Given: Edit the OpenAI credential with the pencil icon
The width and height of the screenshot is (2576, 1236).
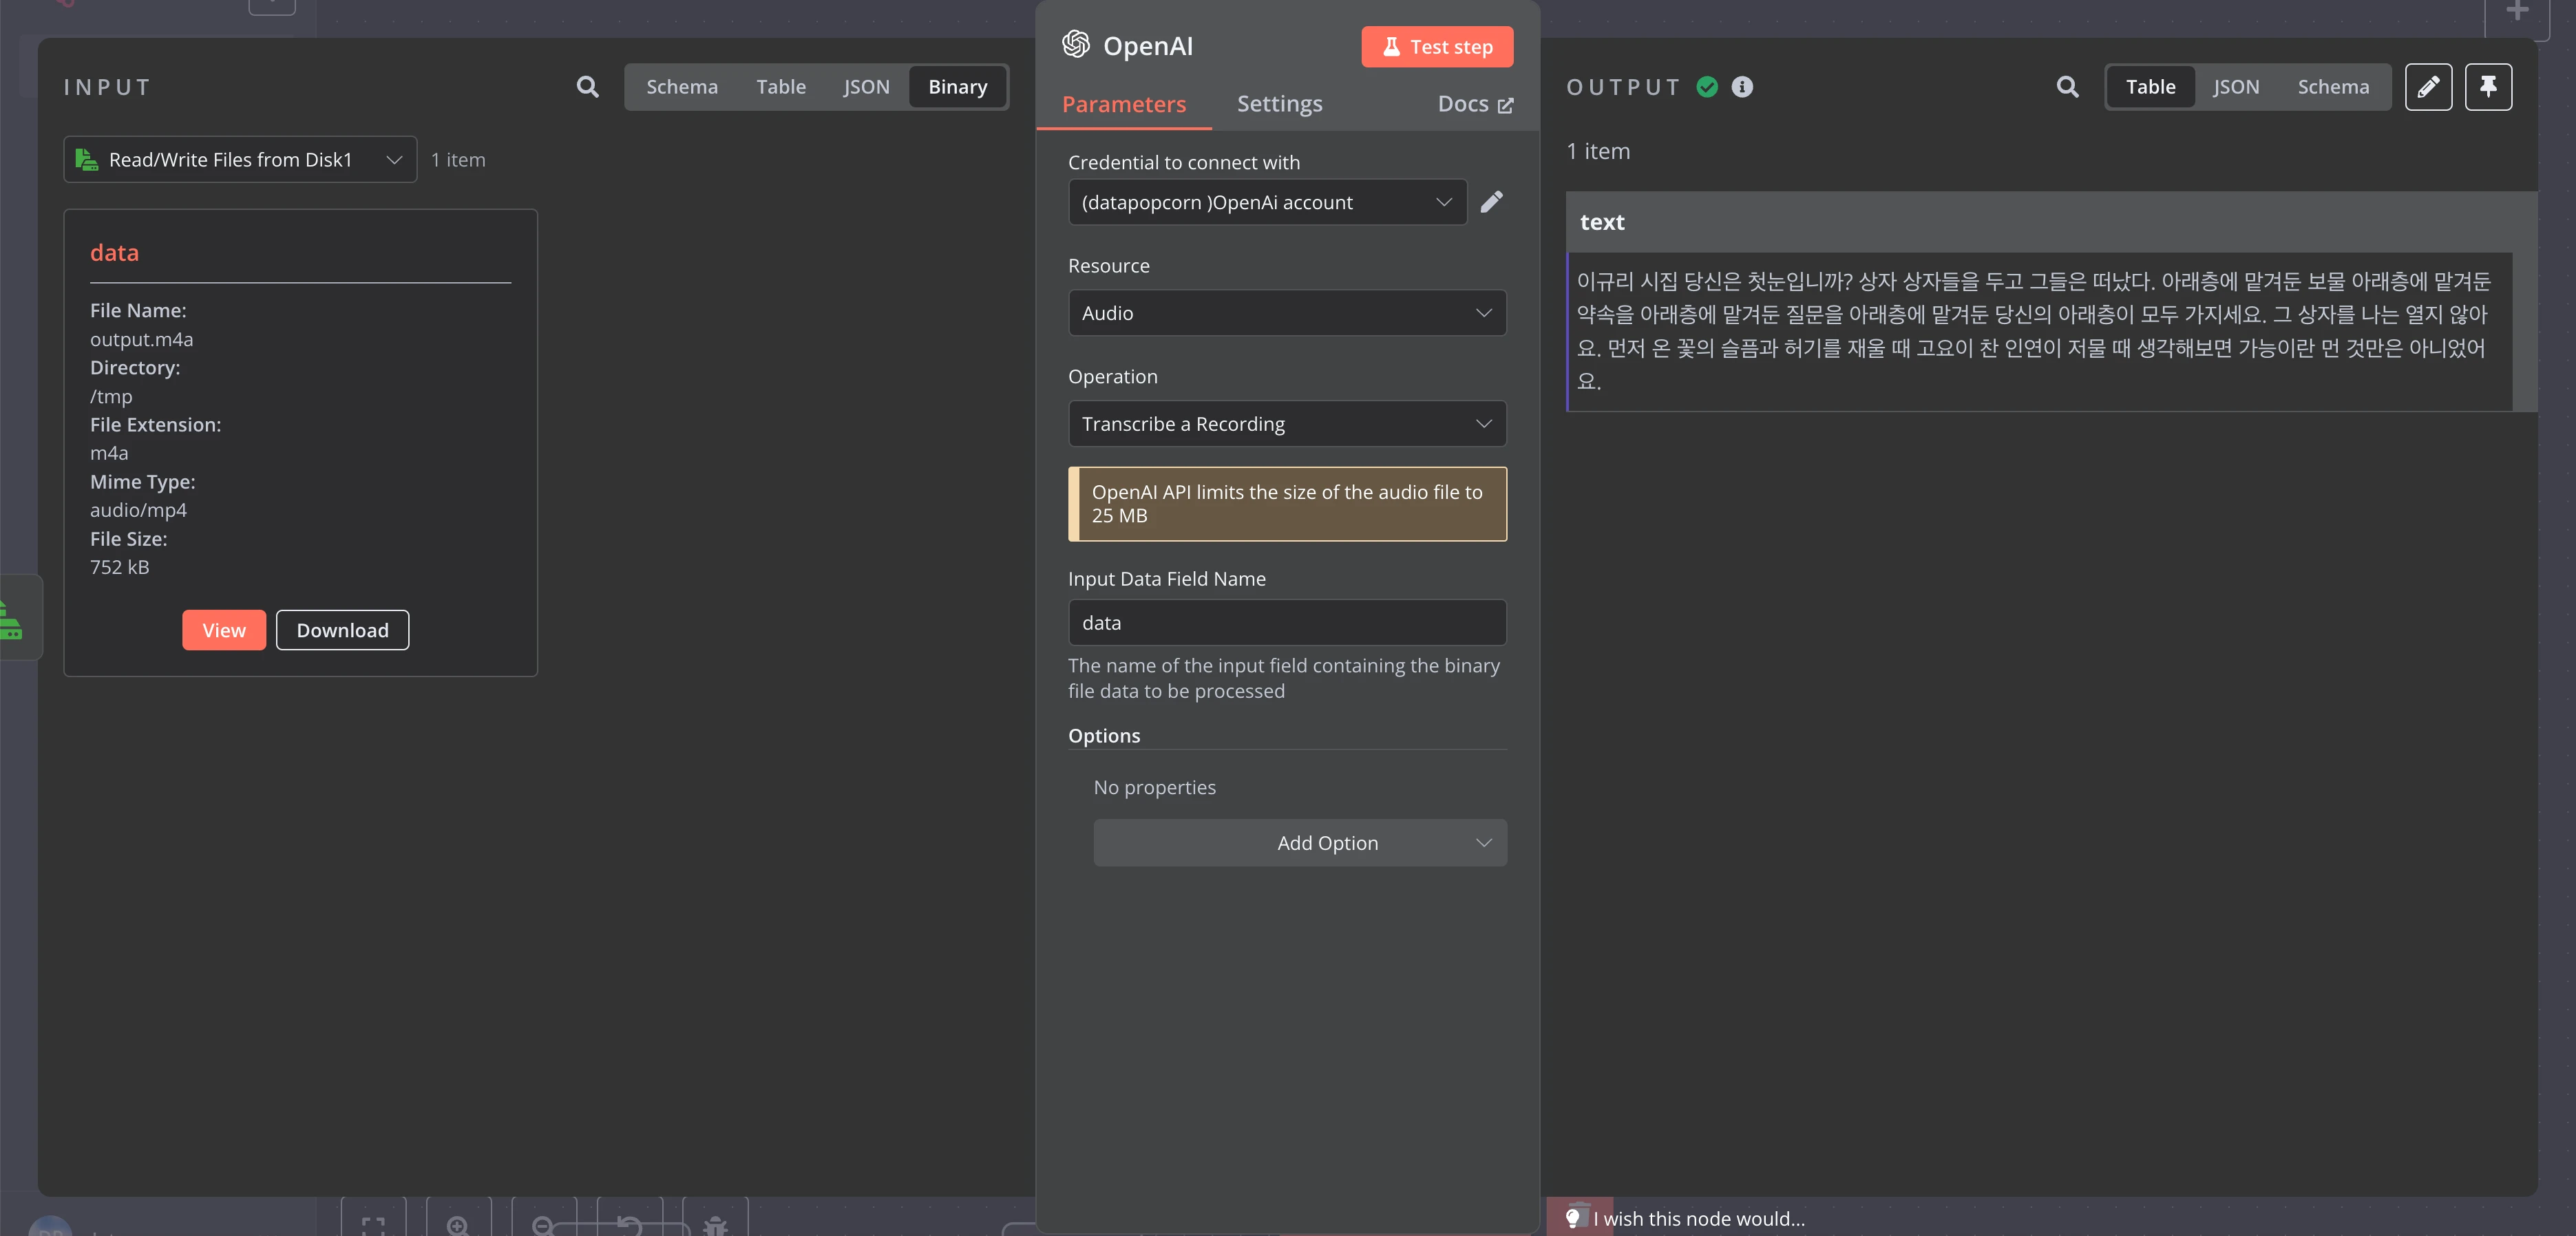Looking at the screenshot, I should point(1491,202).
